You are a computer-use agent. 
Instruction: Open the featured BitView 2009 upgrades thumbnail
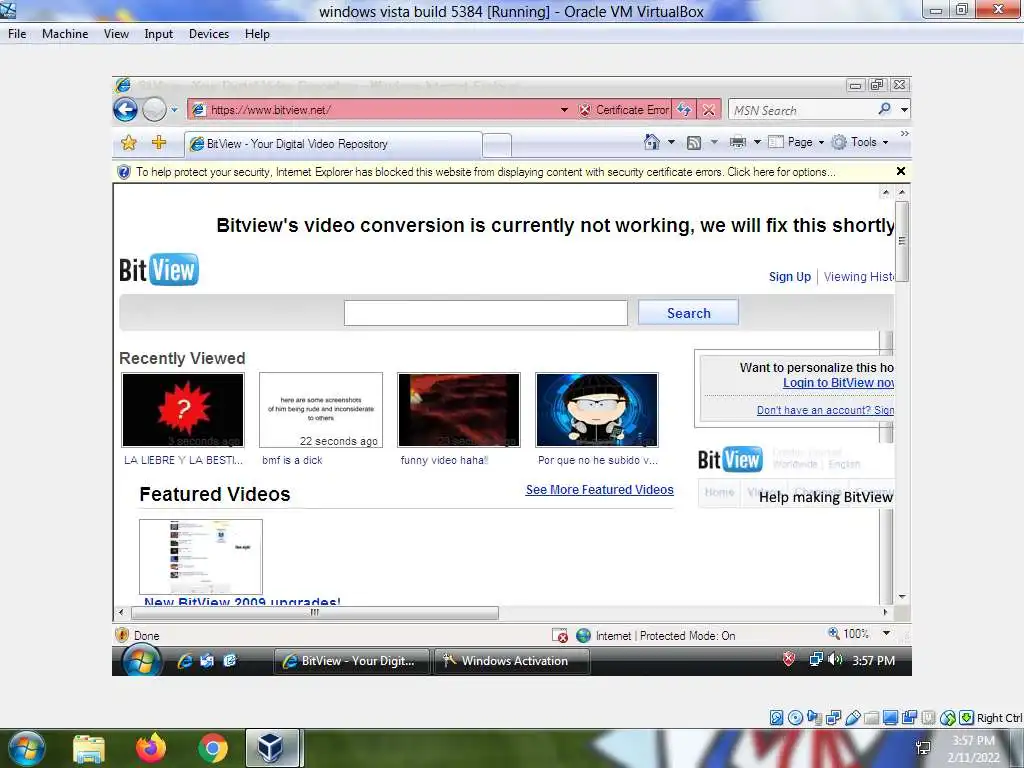tap(201, 556)
